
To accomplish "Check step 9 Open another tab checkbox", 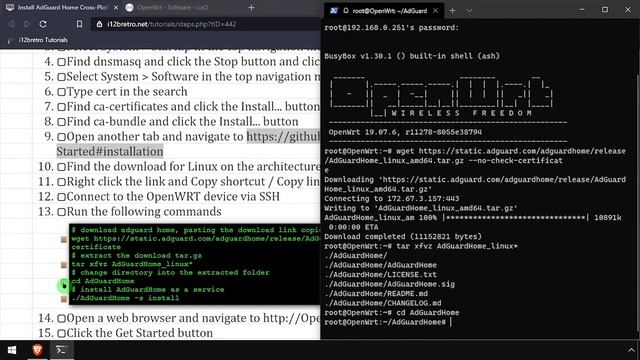I will (x=61, y=137).
